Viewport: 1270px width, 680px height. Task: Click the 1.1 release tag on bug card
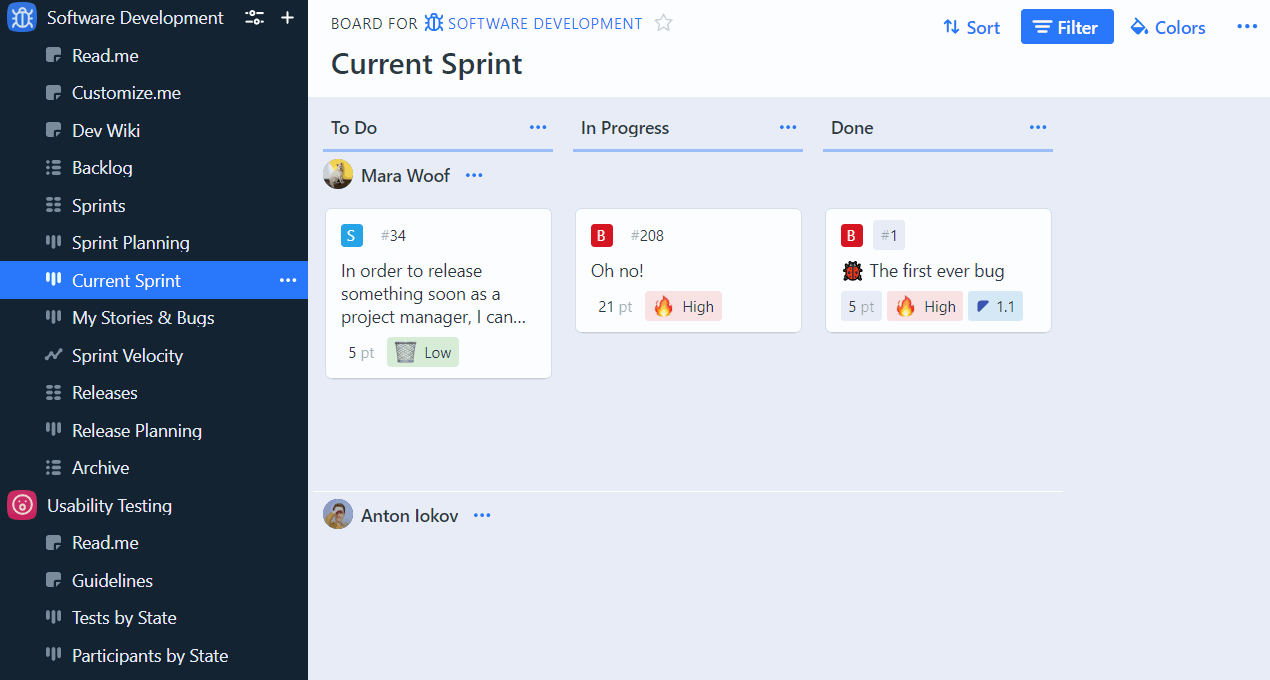click(x=995, y=306)
